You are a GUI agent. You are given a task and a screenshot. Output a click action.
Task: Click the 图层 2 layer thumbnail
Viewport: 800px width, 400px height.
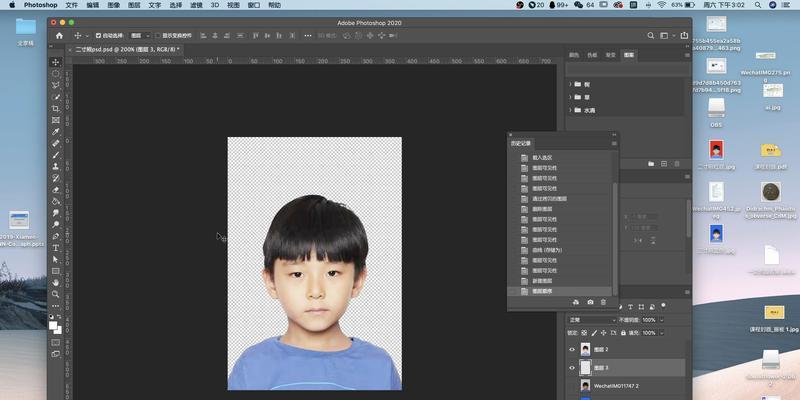585,349
